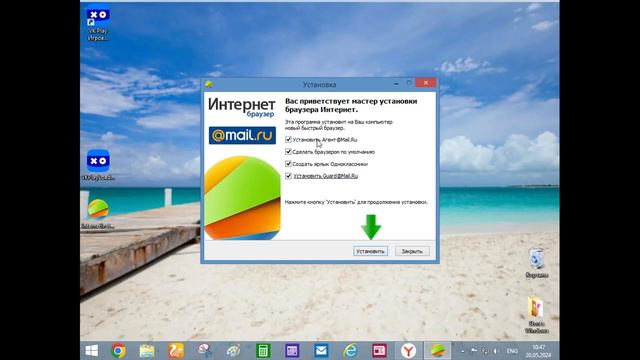Image resolution: width=640 pixels, height=360 pixels.
Task: Click the colorful browser logo image
Action: pyautogui.click(x=242, y=198)
